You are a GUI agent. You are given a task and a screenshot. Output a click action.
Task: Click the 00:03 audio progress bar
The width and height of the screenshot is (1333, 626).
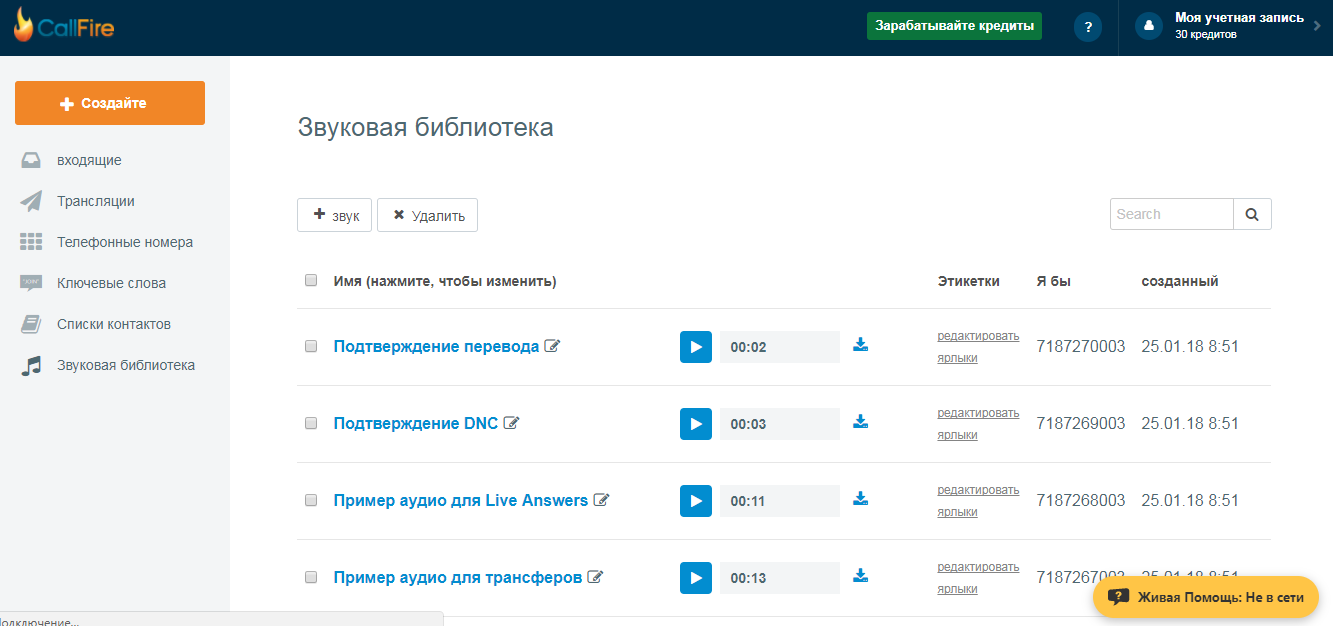(780, 424)
